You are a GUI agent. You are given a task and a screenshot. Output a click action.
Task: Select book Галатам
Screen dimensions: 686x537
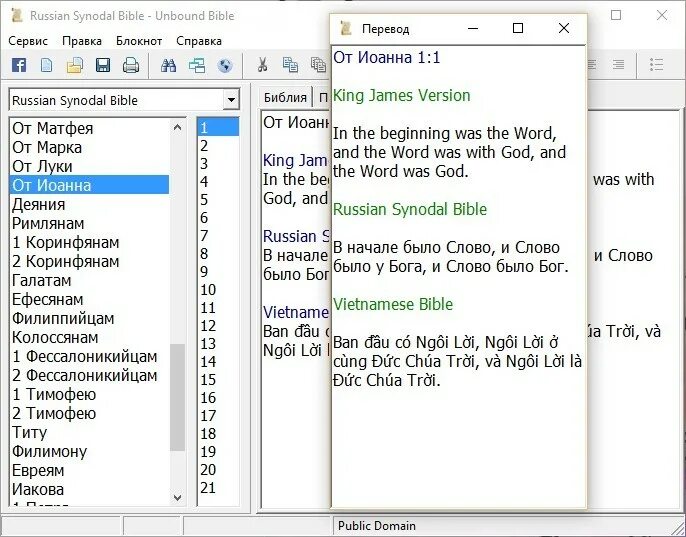tap(89, 280)
